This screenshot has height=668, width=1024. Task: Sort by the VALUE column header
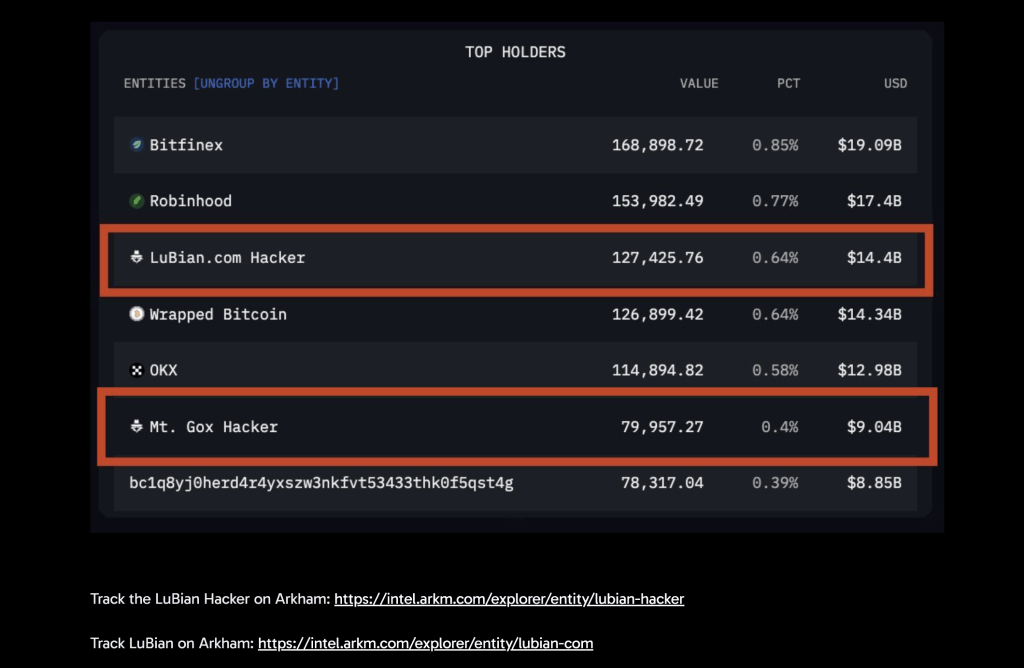[699, 83]
